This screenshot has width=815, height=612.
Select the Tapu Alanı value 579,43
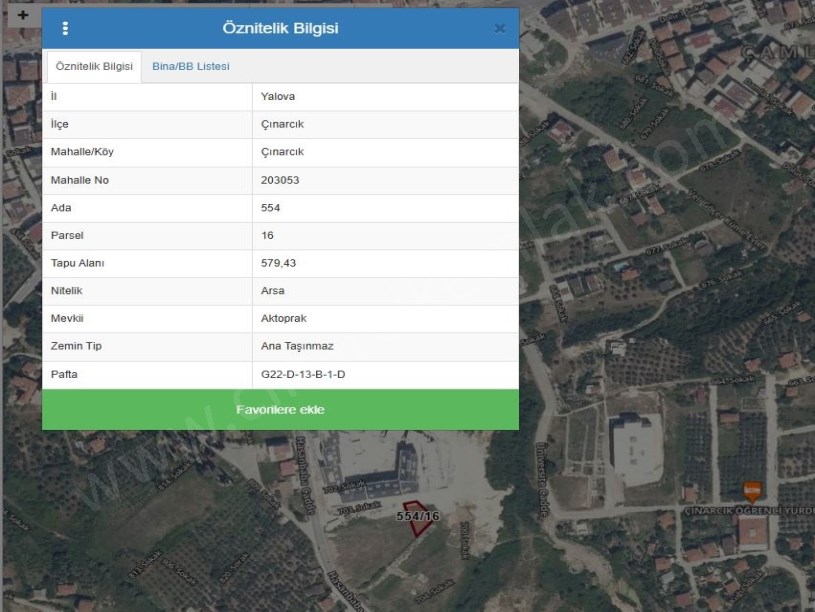coord(278,263)
